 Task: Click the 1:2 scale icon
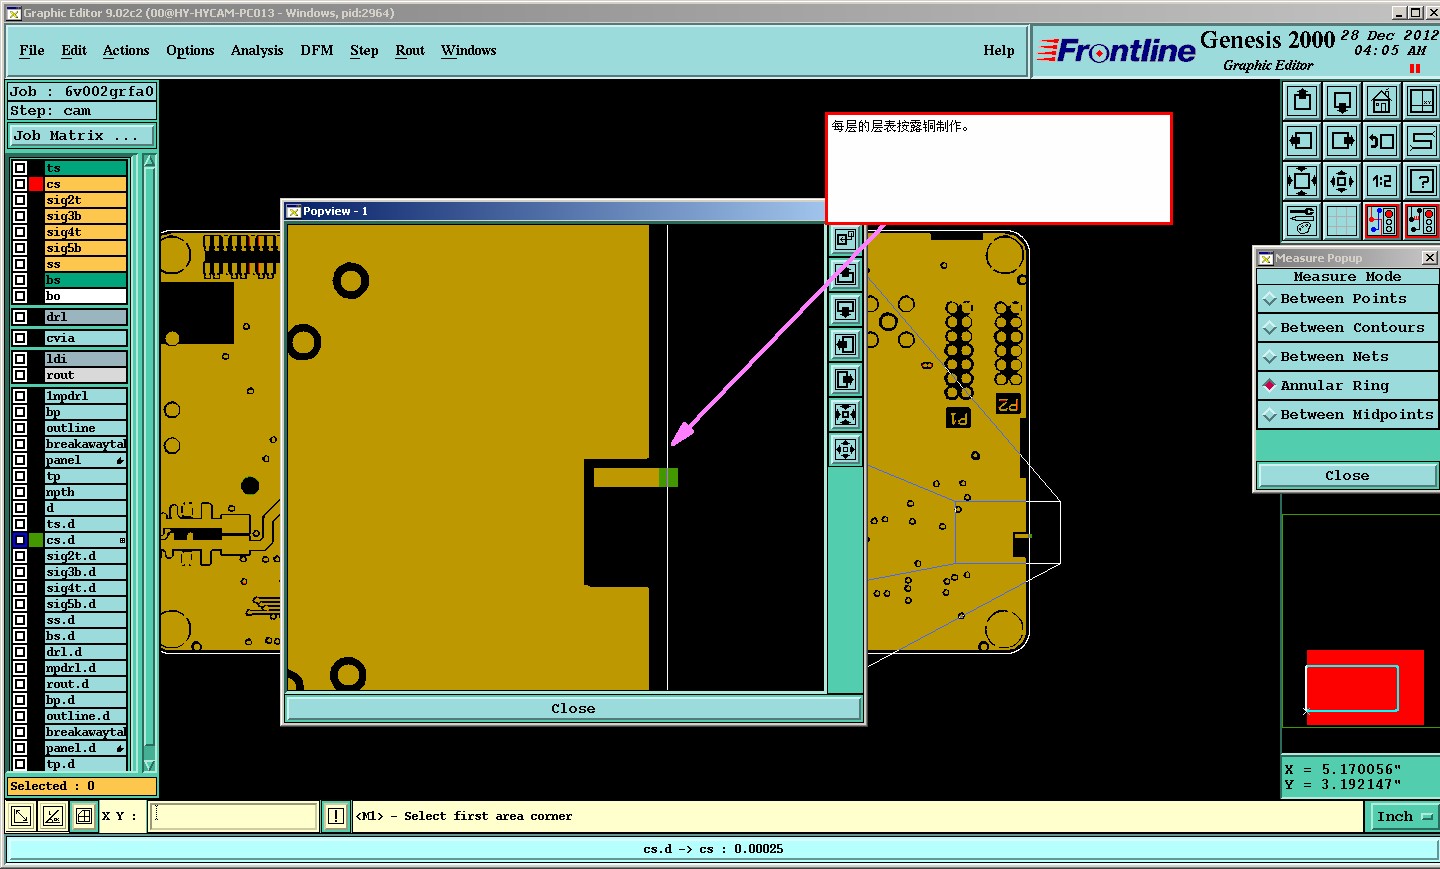point(1382,181)
